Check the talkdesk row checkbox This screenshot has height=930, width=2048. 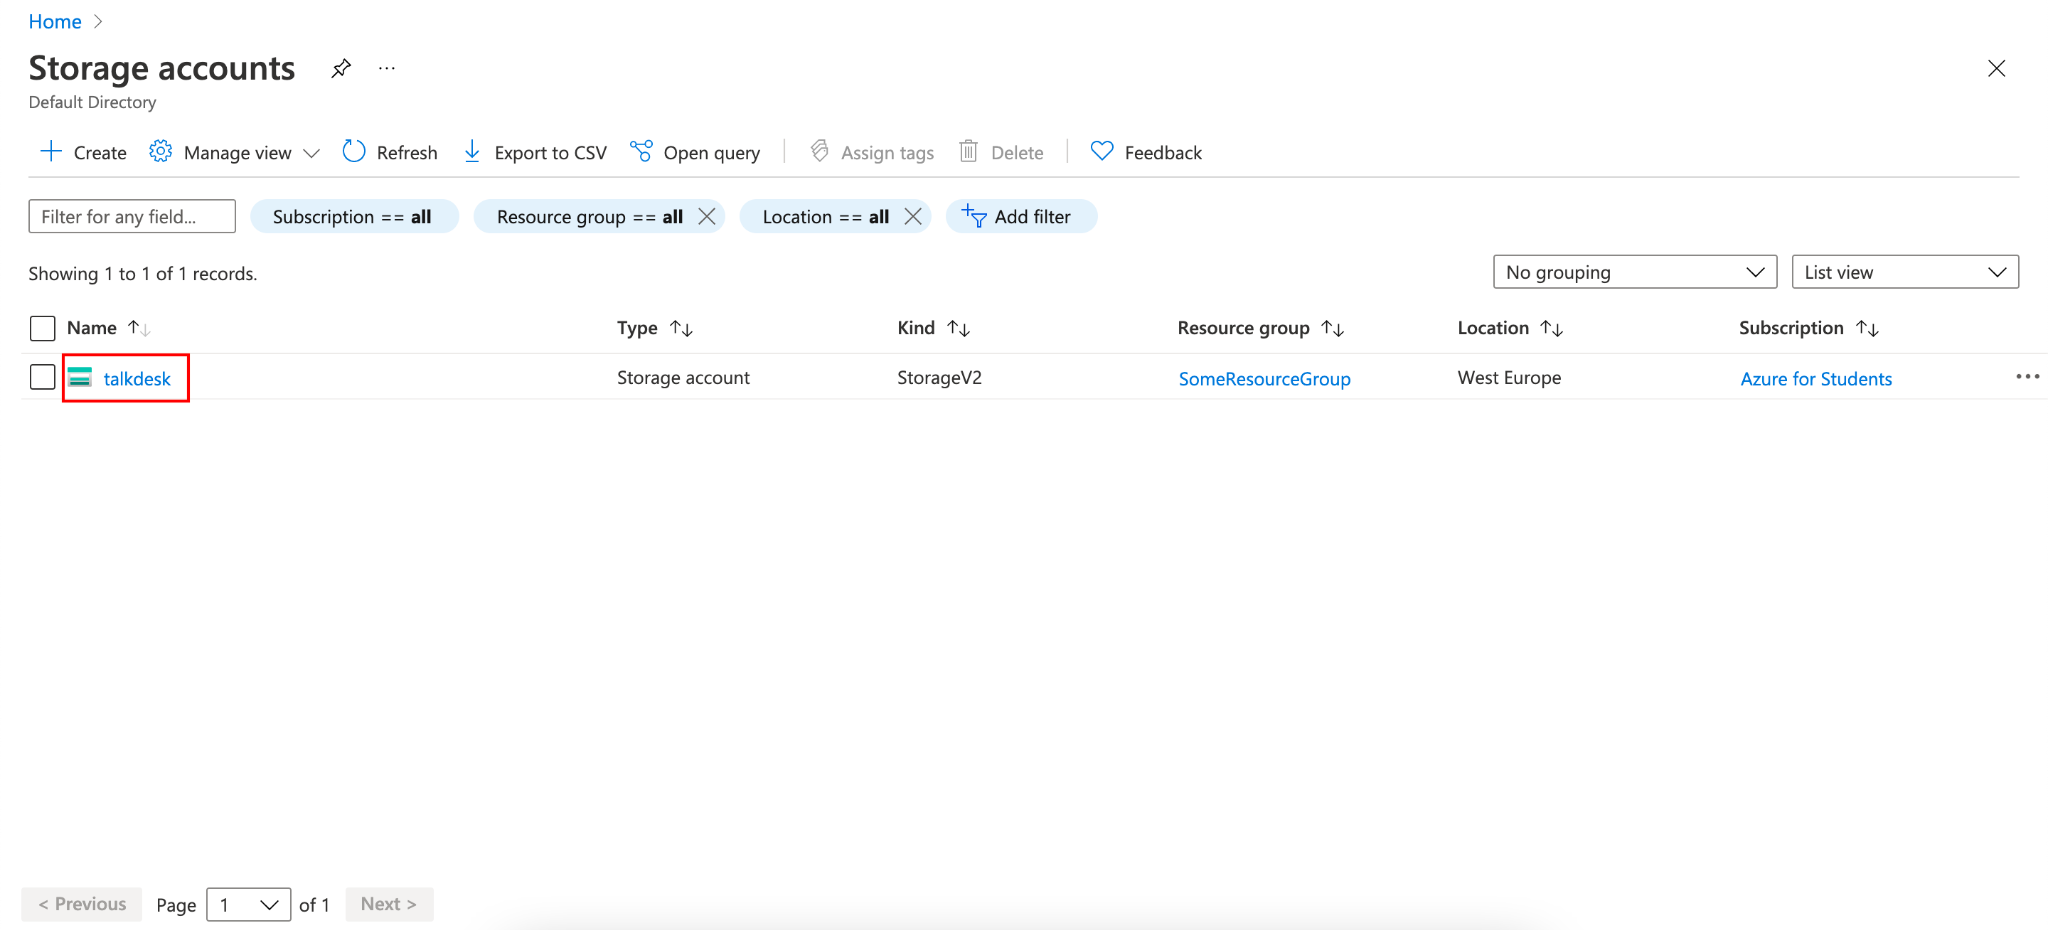(x=42, y=377)
